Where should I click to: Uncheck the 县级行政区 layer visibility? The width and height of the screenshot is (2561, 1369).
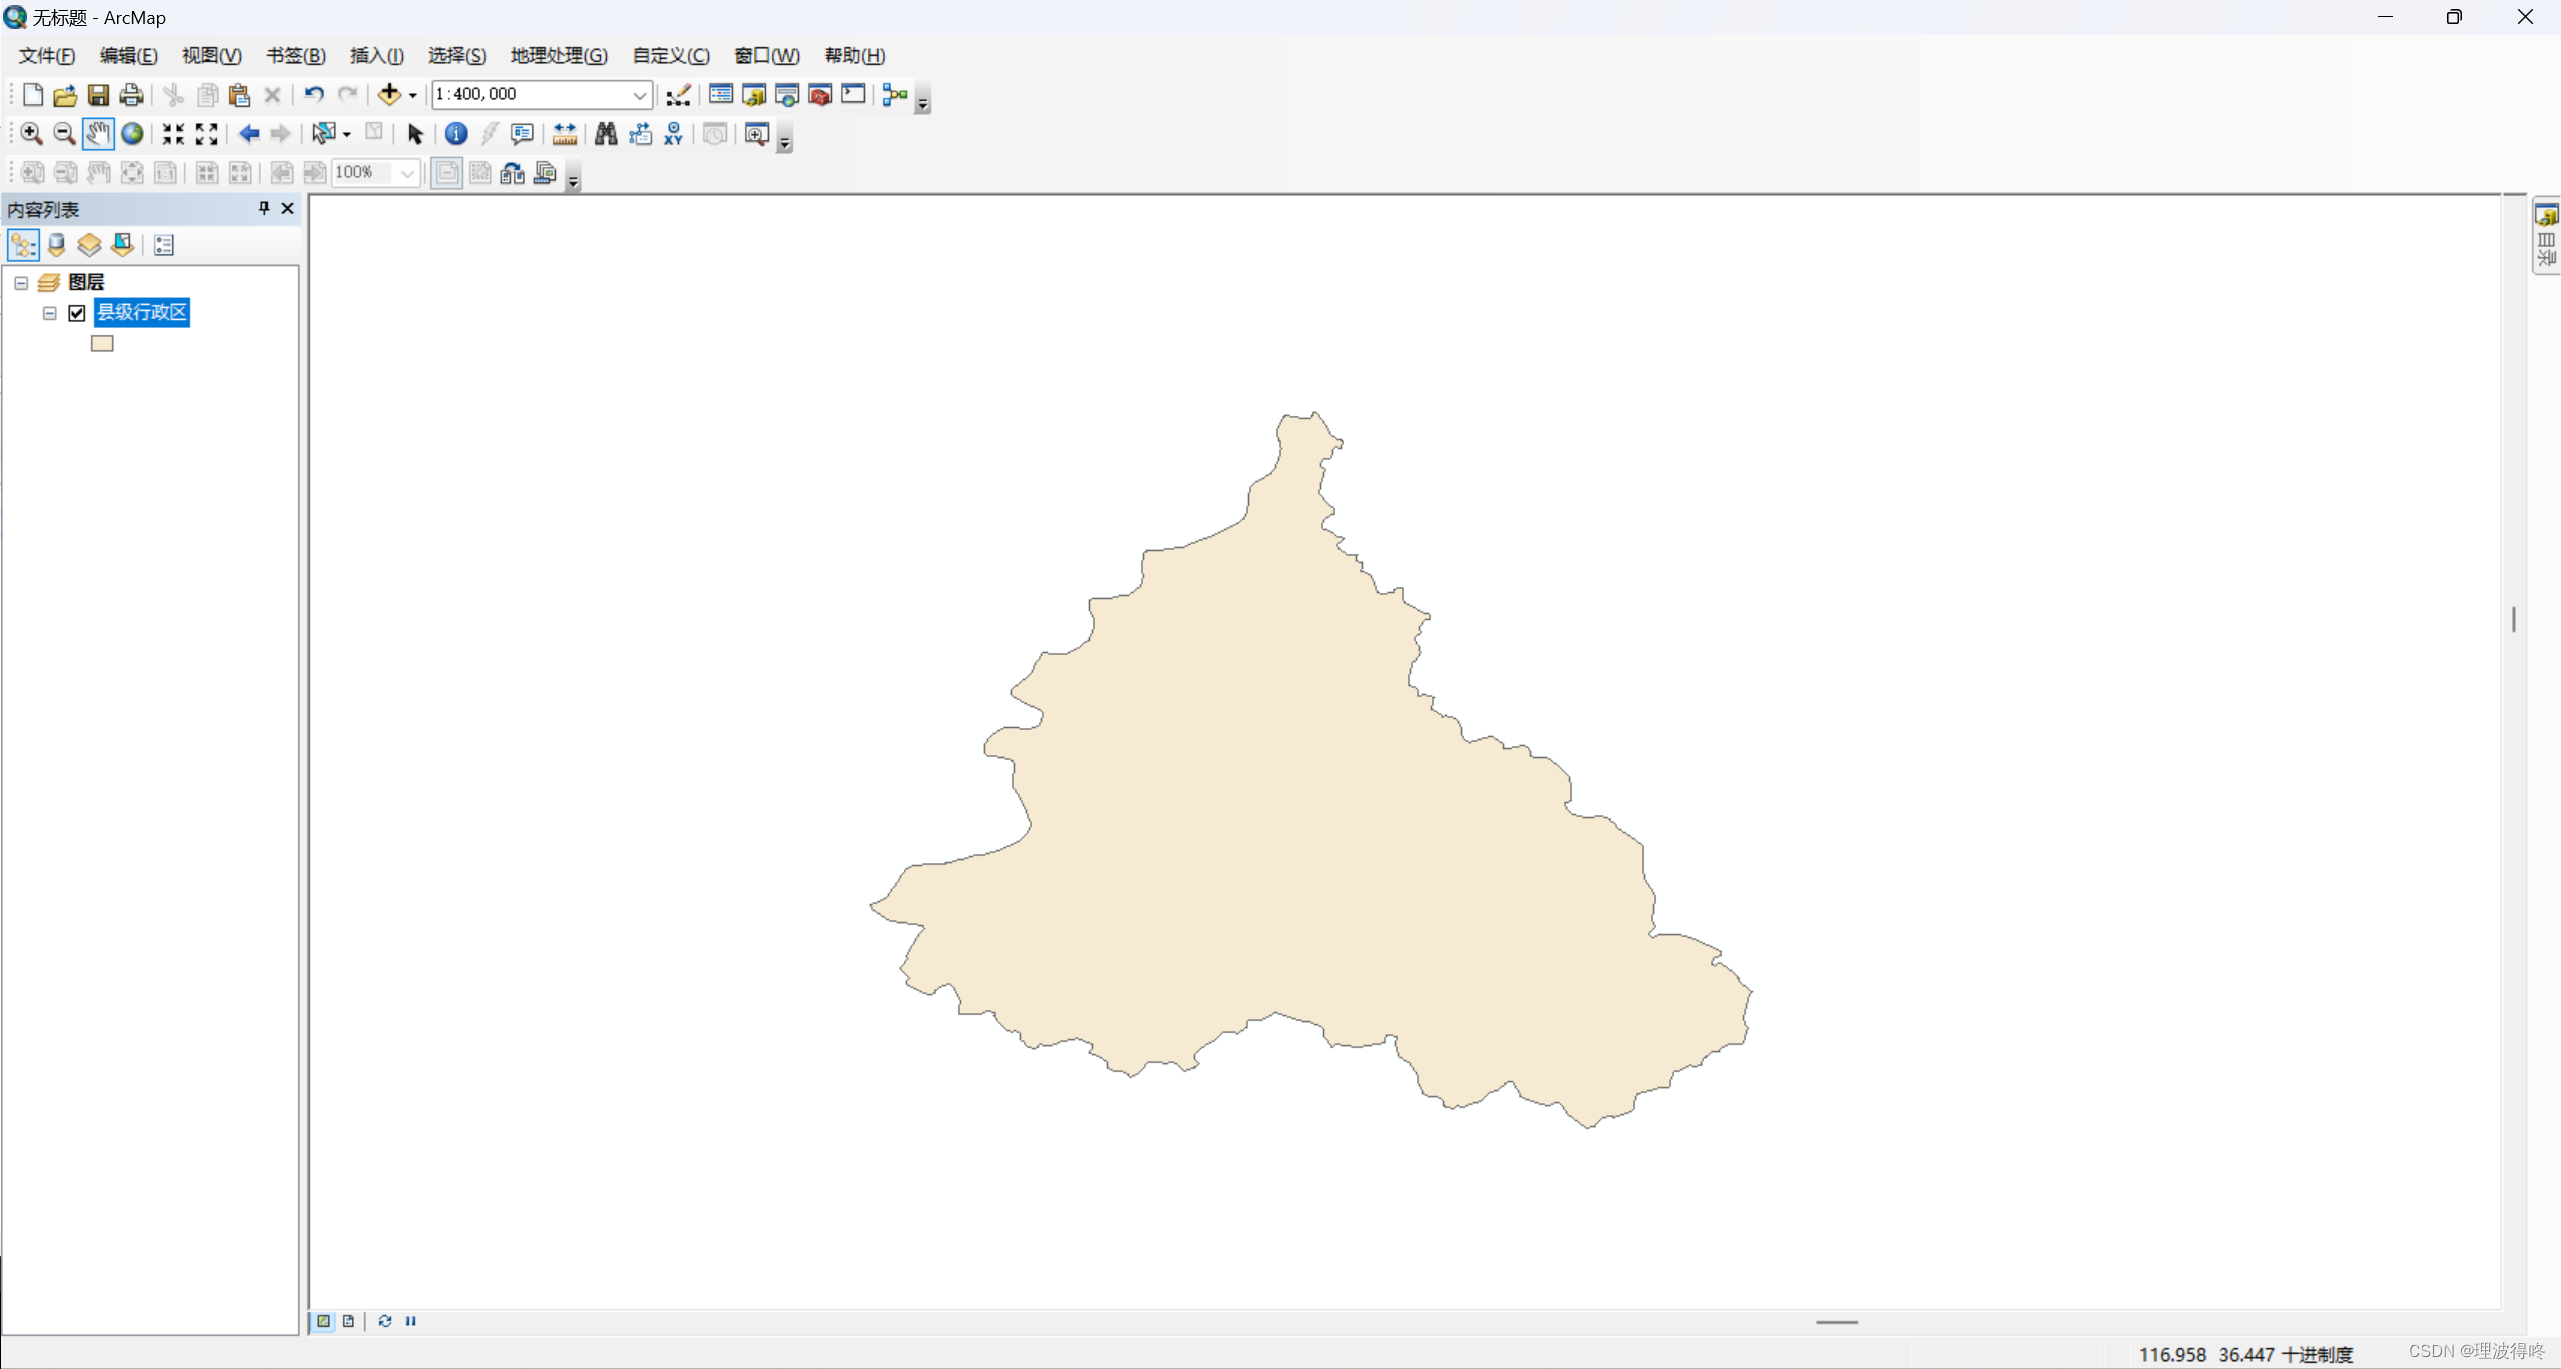[77, 313]
